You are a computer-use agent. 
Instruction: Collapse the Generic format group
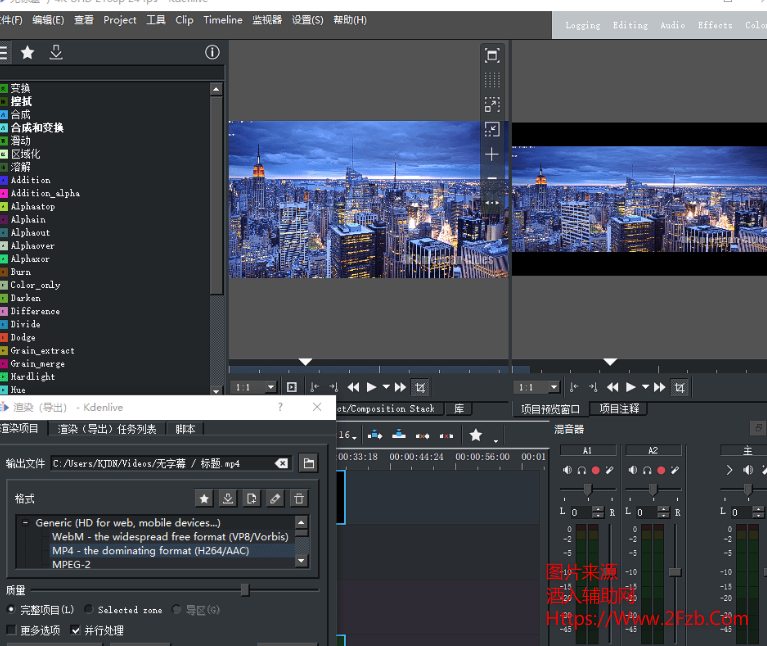(x=25, y=523)
